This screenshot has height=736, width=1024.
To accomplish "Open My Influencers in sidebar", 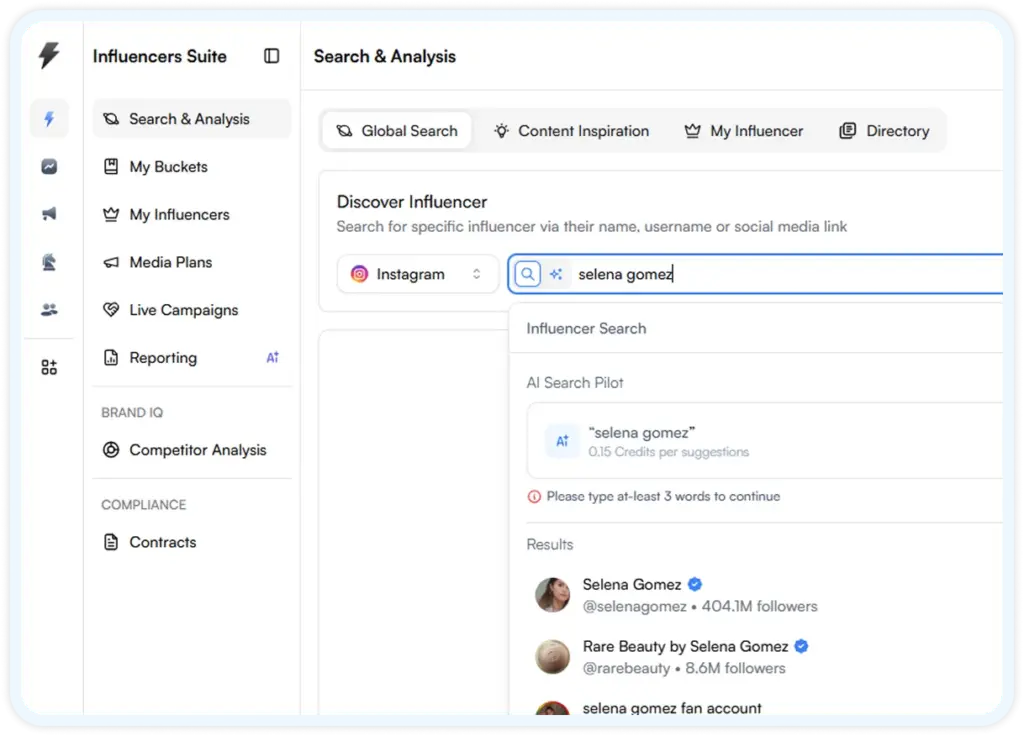I will coord(191,214).
